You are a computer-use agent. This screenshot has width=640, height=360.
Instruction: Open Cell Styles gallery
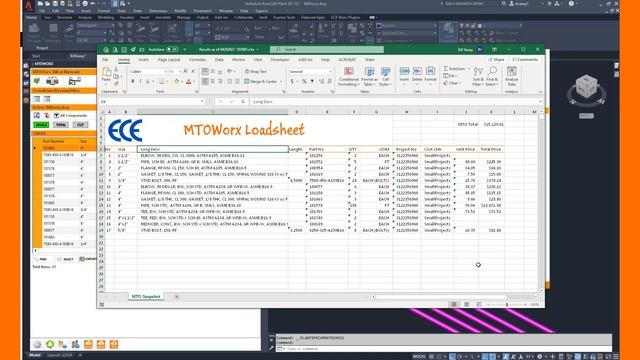click(385, 77)
